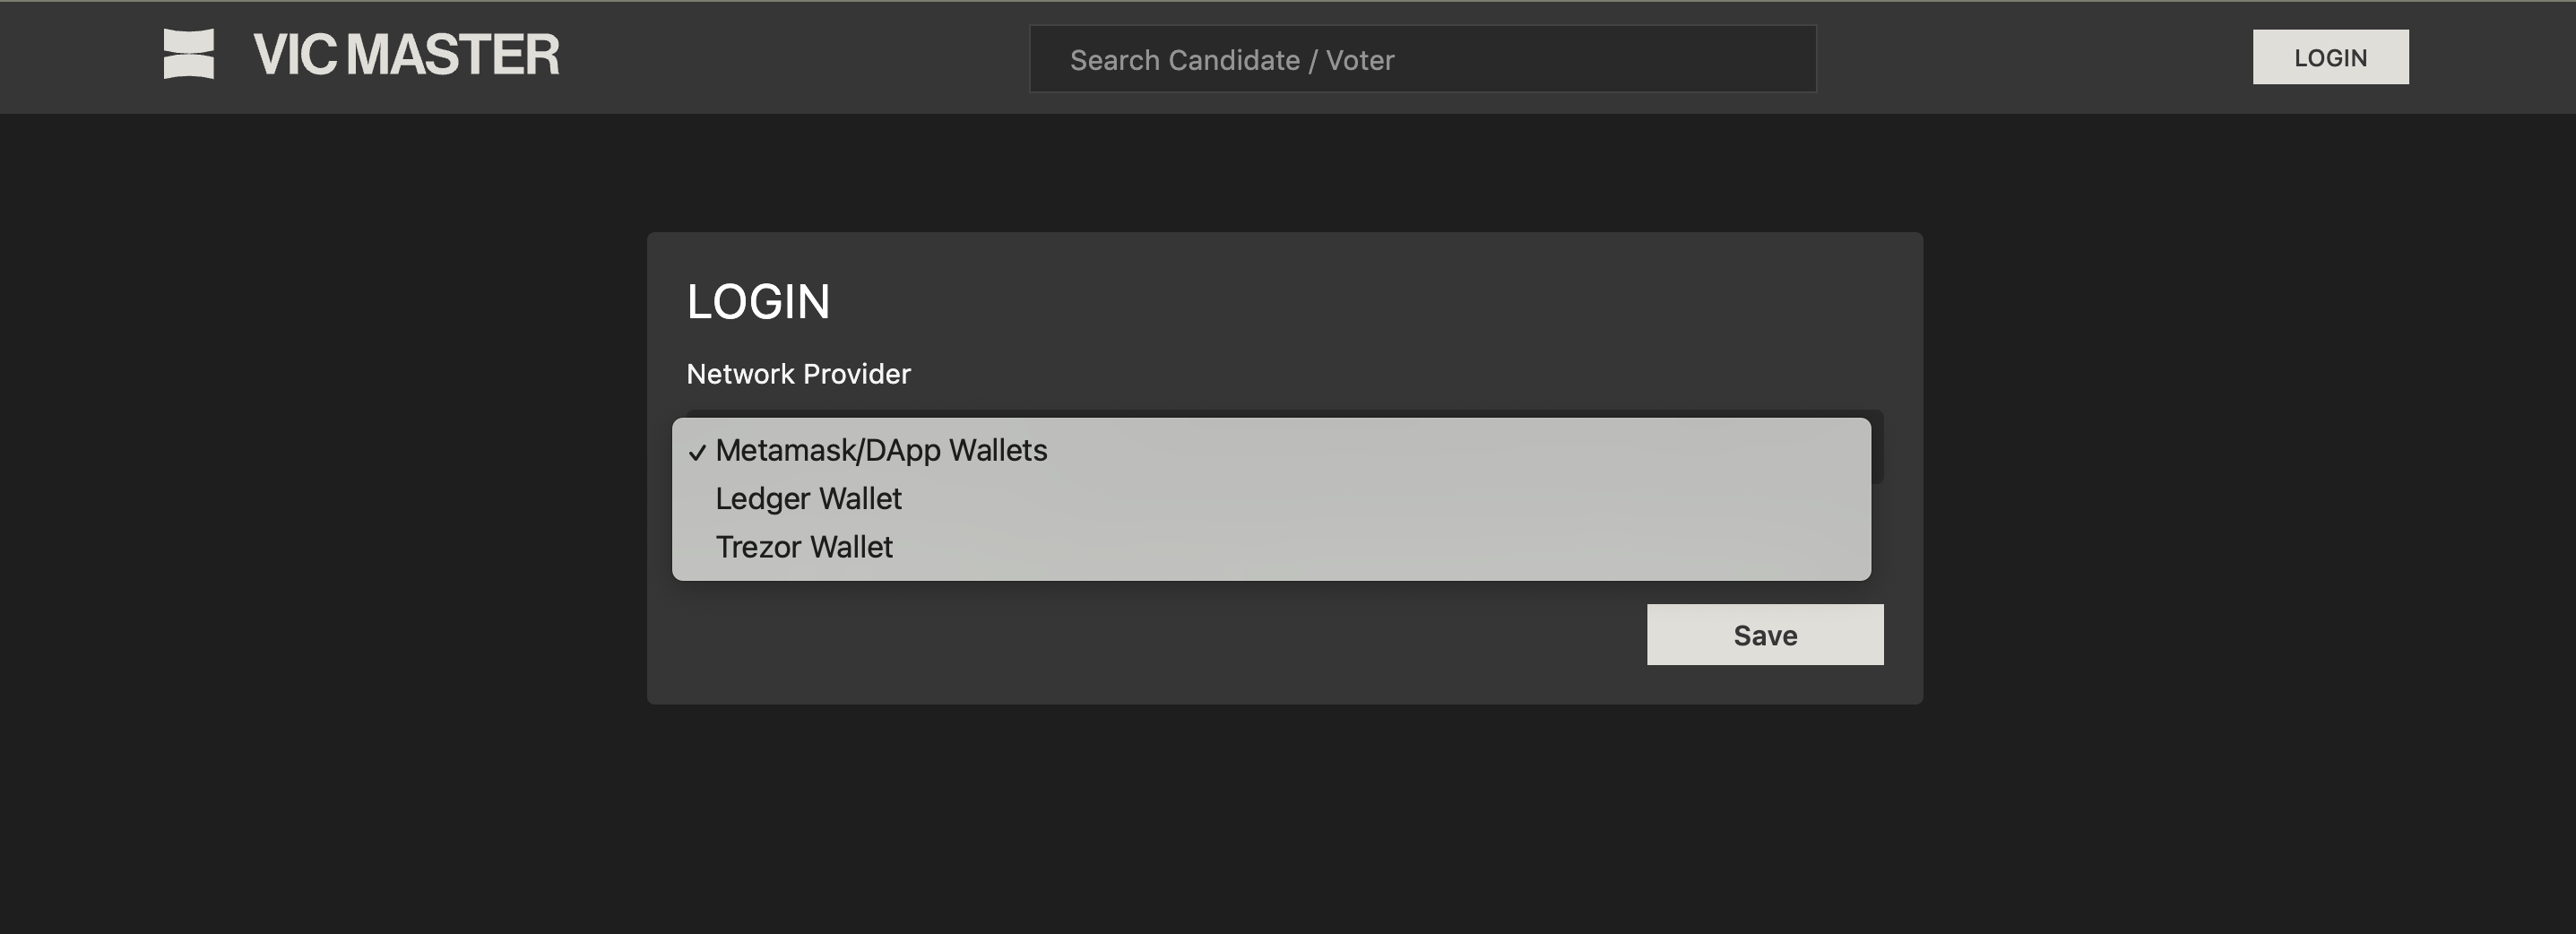Click the VIC MASTER logo icon

pos(189,54)
